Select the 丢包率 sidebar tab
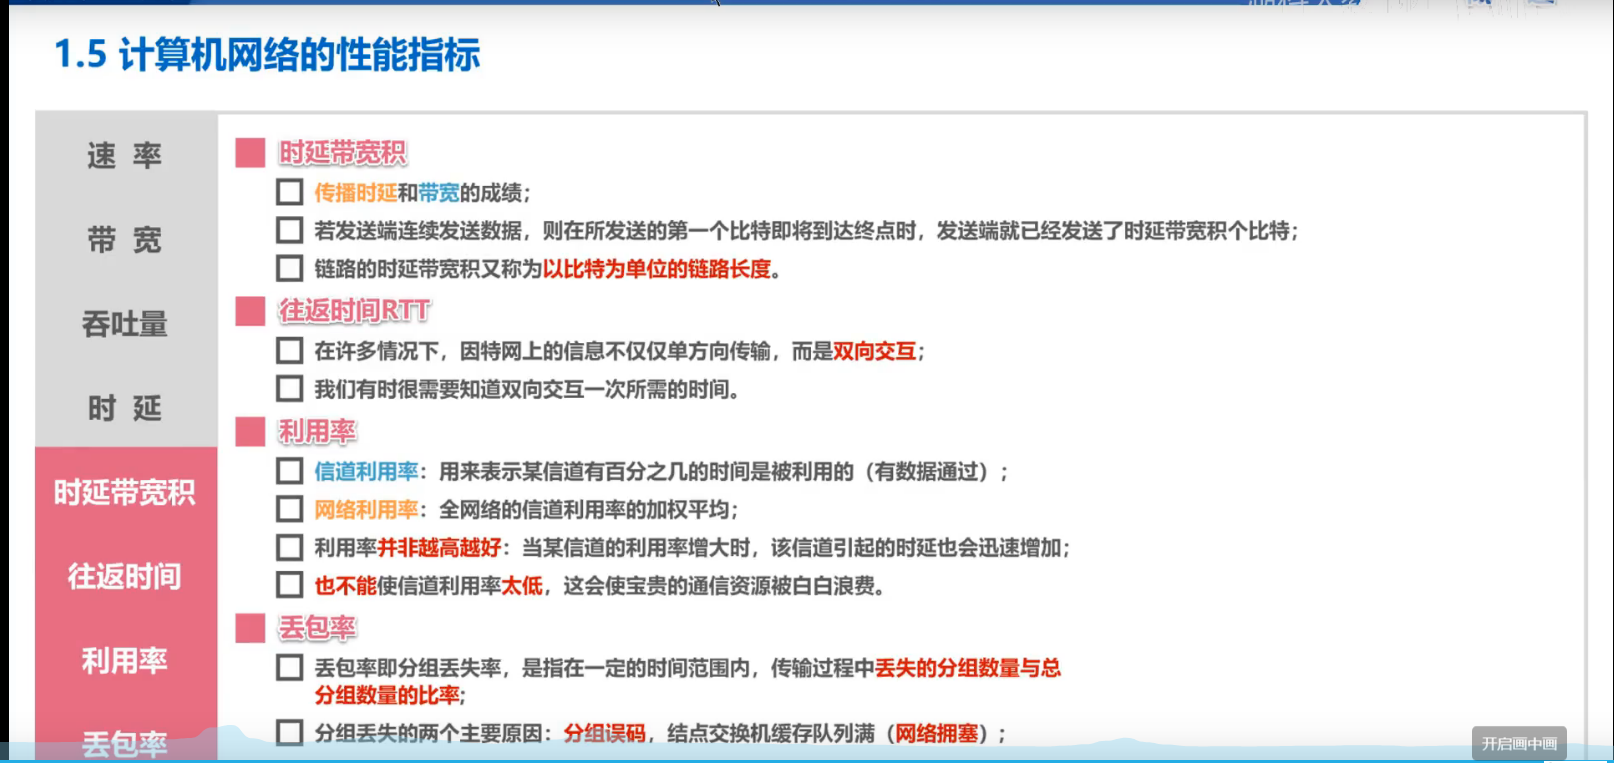This screenshot has height=763, width=1614. [125, 742]
